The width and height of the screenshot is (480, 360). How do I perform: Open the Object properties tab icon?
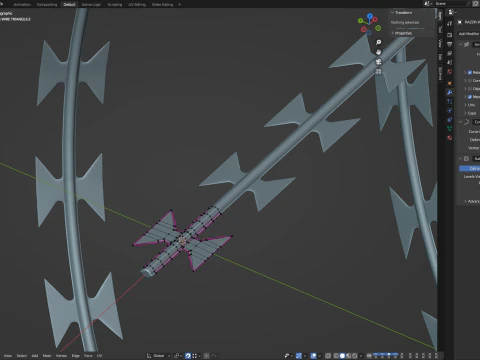pos(450,83)
